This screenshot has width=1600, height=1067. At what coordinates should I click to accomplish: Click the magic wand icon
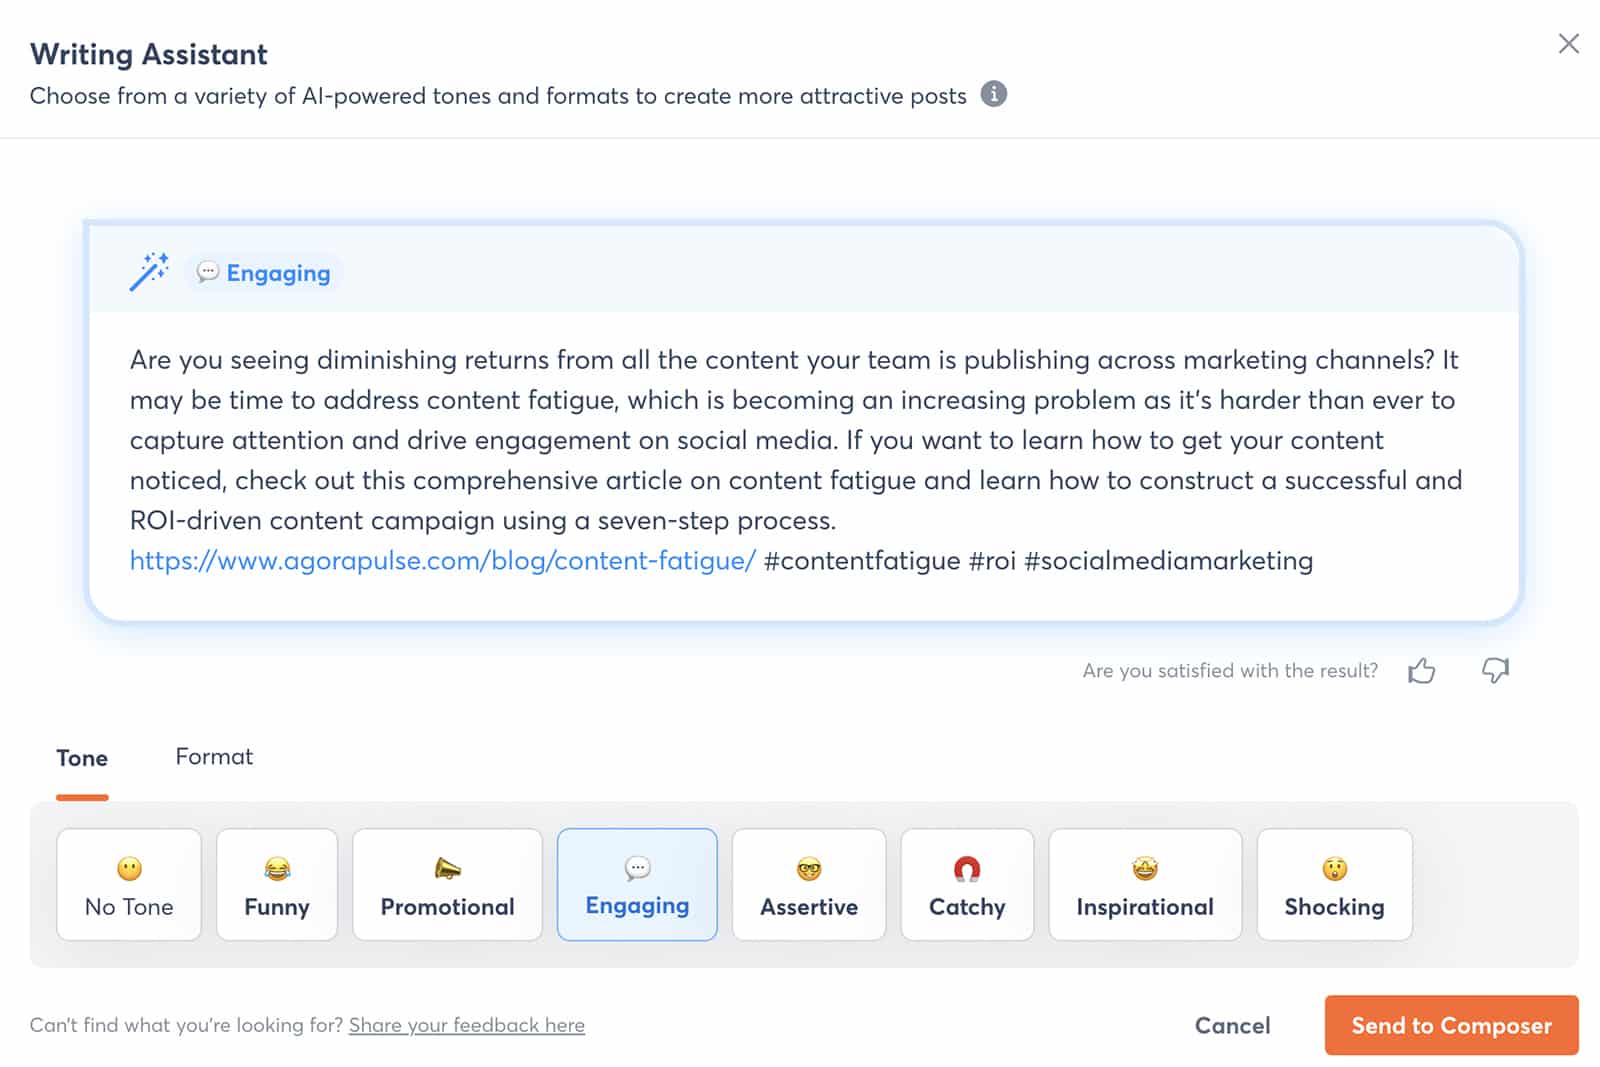149,272
